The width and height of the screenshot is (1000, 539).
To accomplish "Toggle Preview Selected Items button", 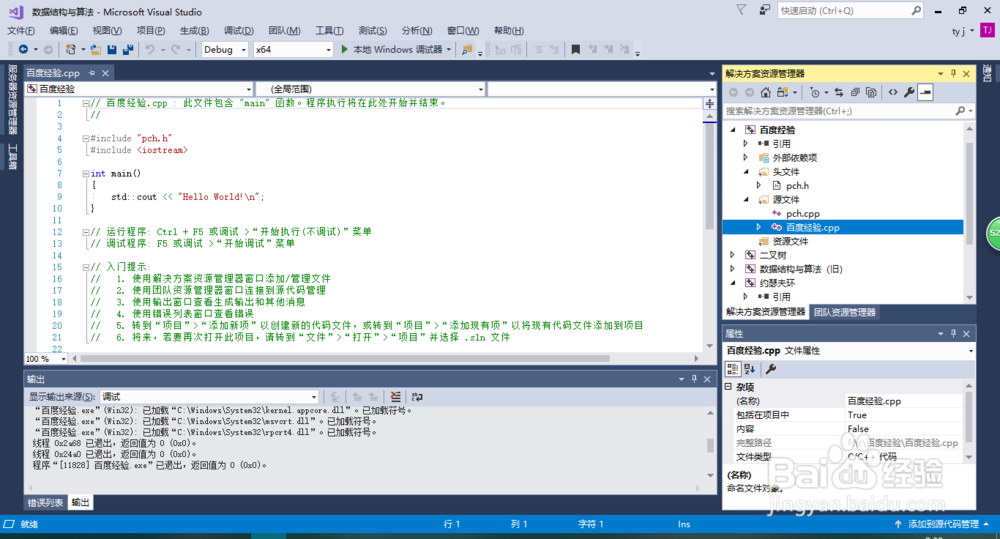I will 925,92.
